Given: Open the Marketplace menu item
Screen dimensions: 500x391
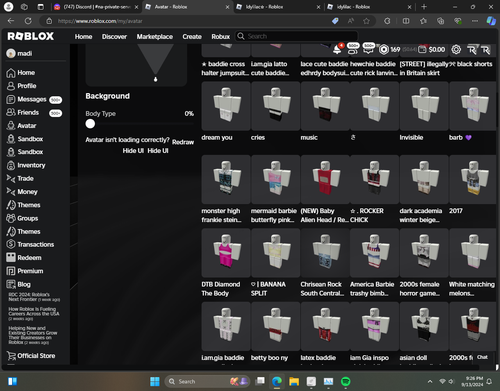Looking at the screenshot, I should pos(155,37).
